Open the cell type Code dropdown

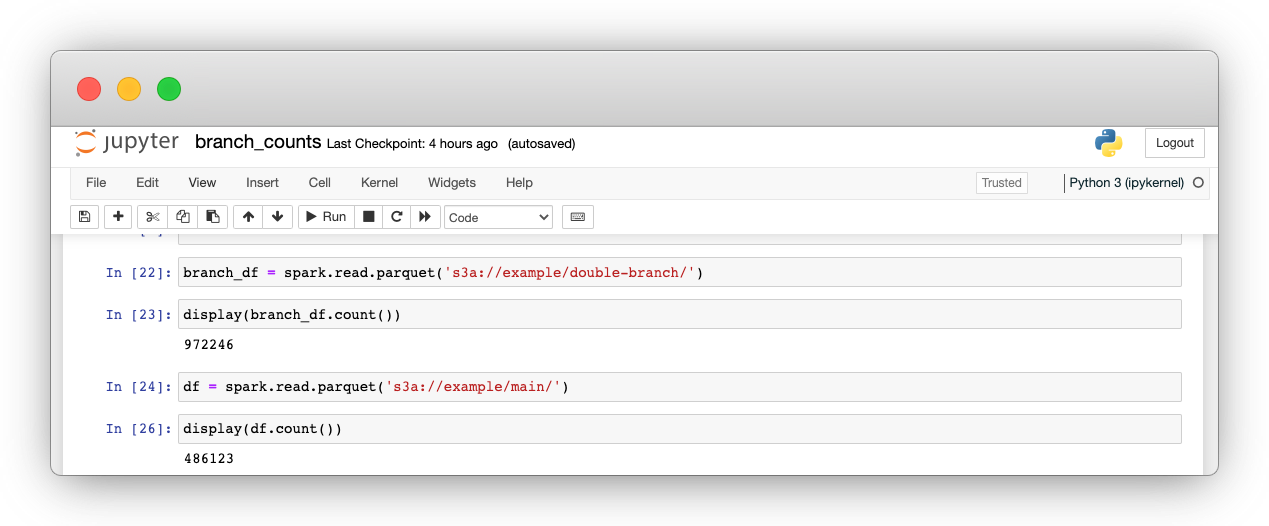pos(499,217)
